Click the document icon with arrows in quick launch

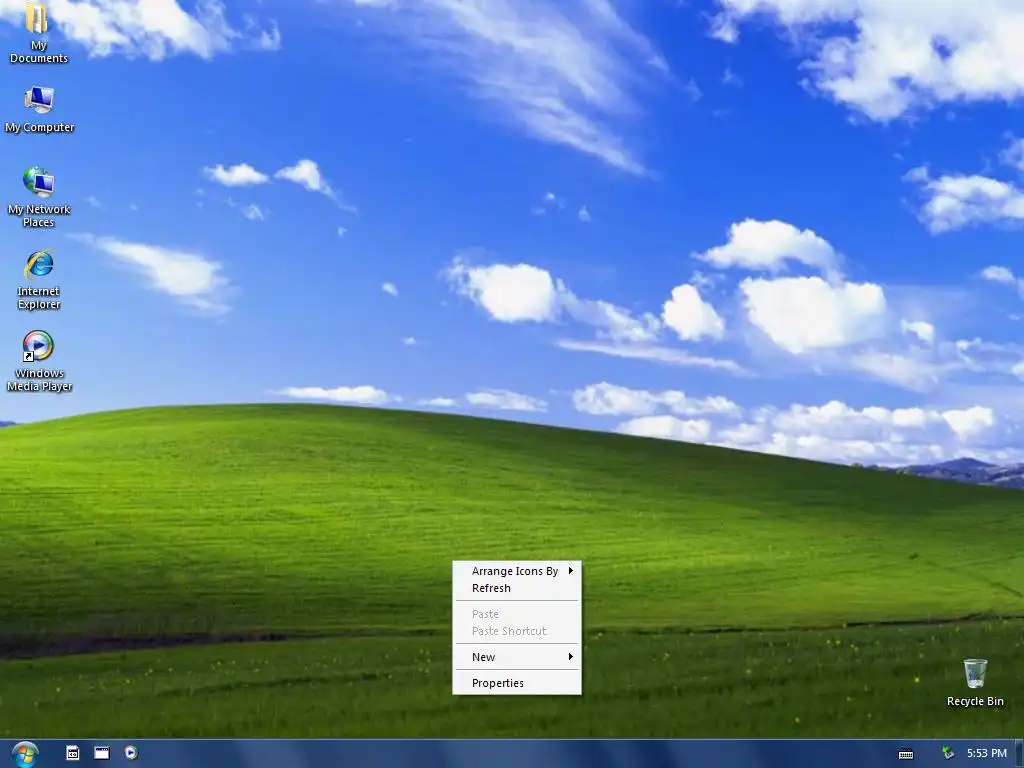(72, 753)
